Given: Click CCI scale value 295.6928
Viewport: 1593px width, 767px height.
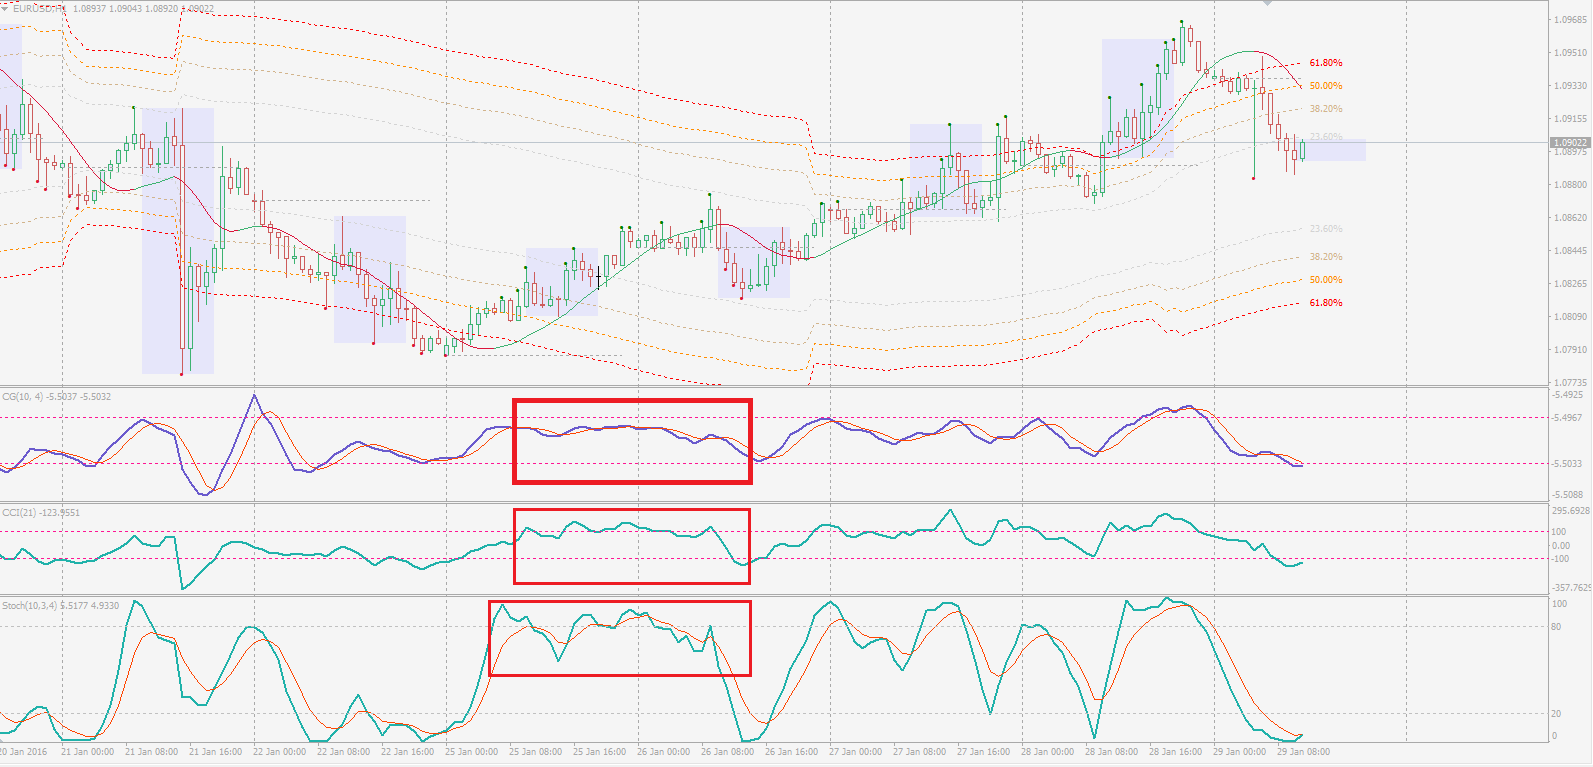Looking at the screenshot, I should click(x=1571, y=511).
